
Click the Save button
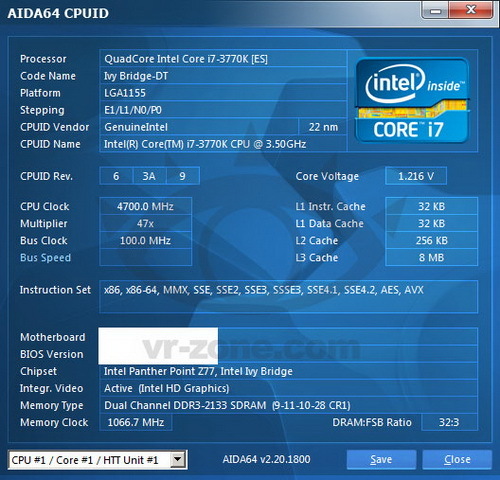381,460
